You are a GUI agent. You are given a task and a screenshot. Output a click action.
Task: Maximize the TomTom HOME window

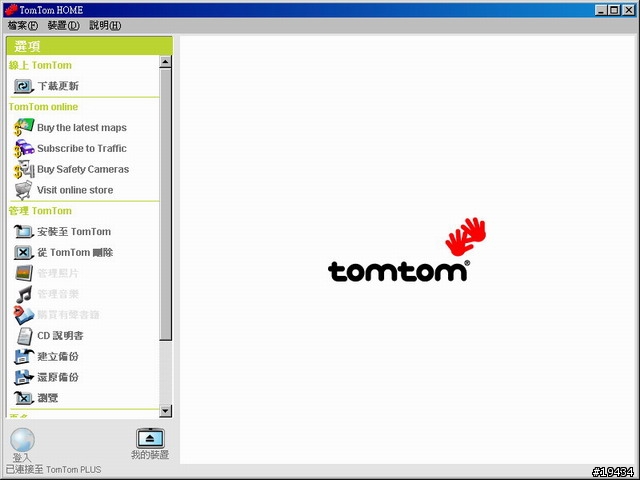coord(614,10)
